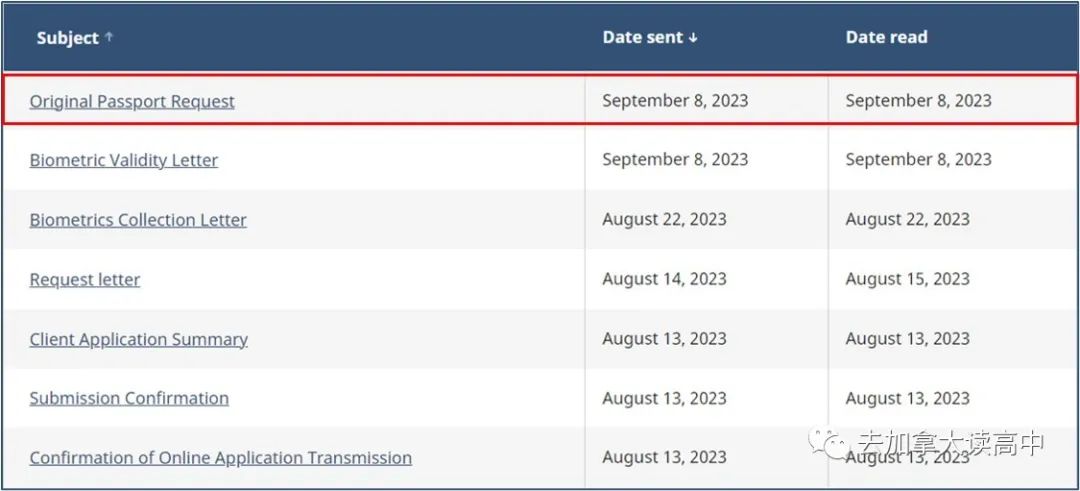Sort messages by the Date read header
This screenshot has height=491, width=1080.
coord(886,37)
